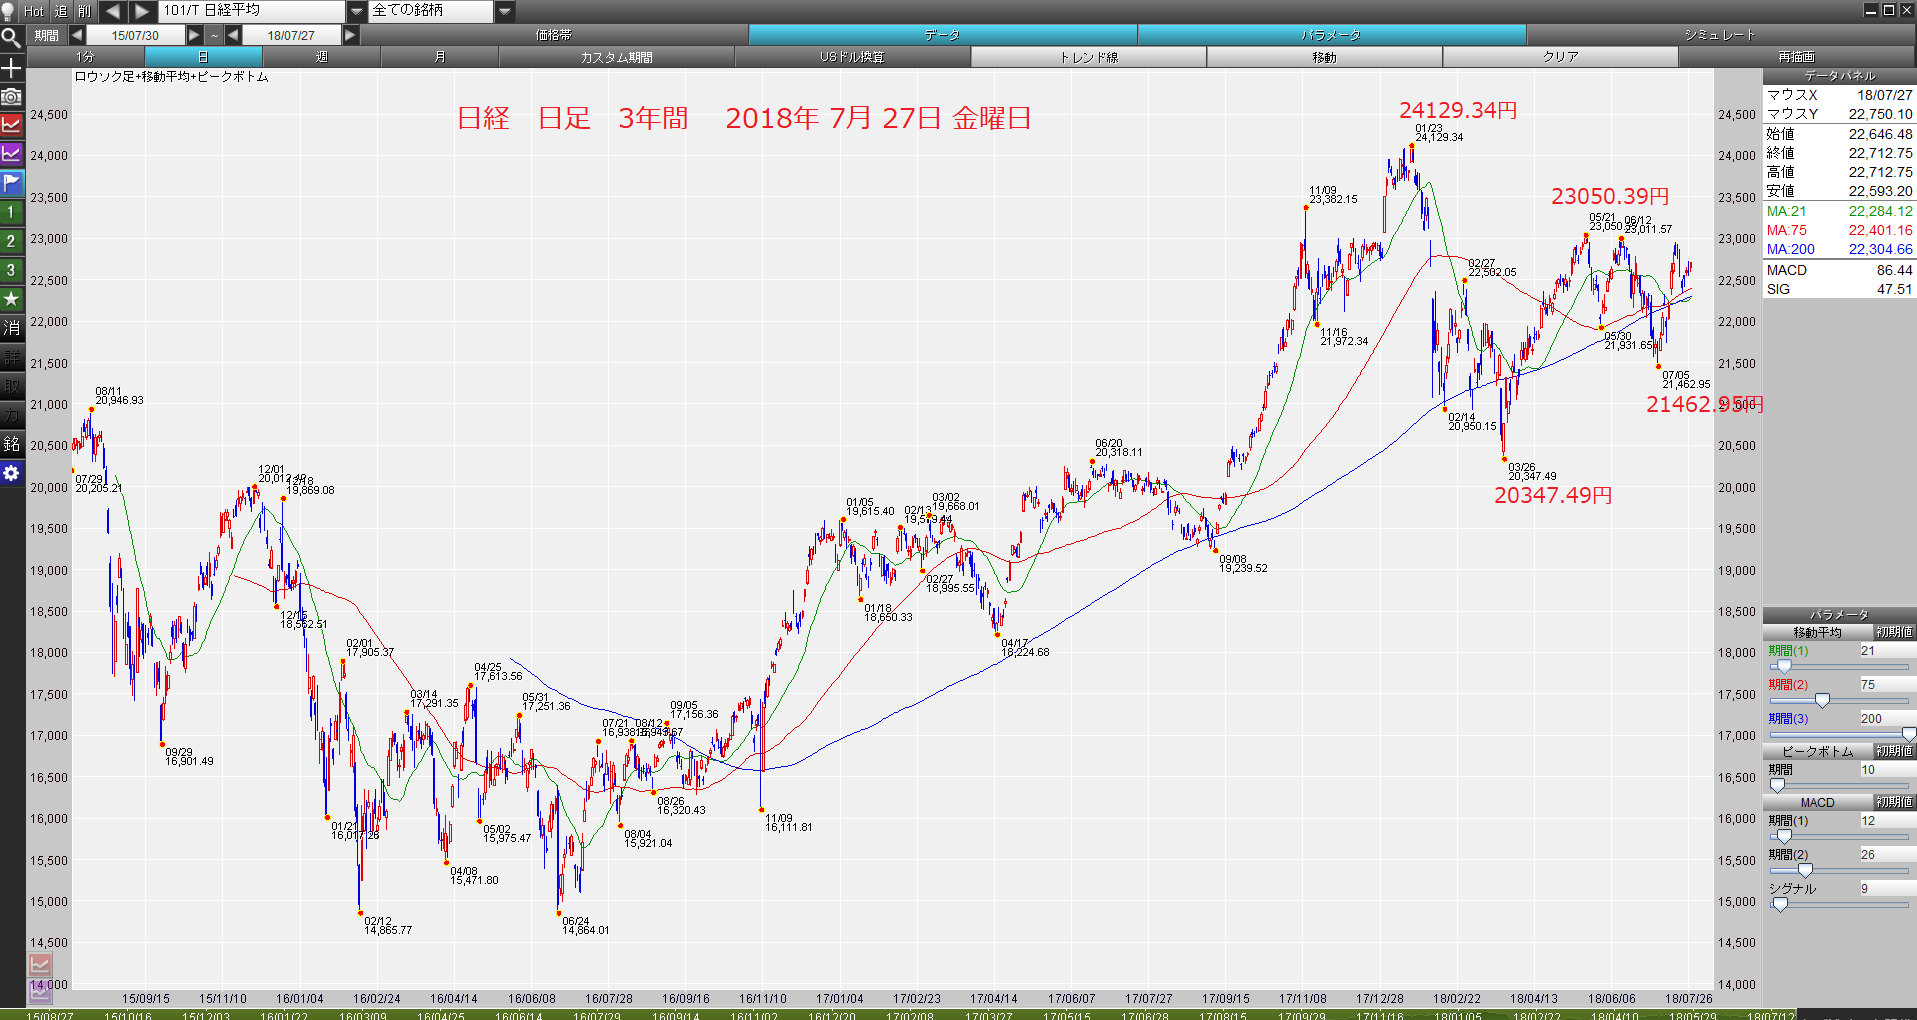Toggle the 価格帯 price band tab

553,35
